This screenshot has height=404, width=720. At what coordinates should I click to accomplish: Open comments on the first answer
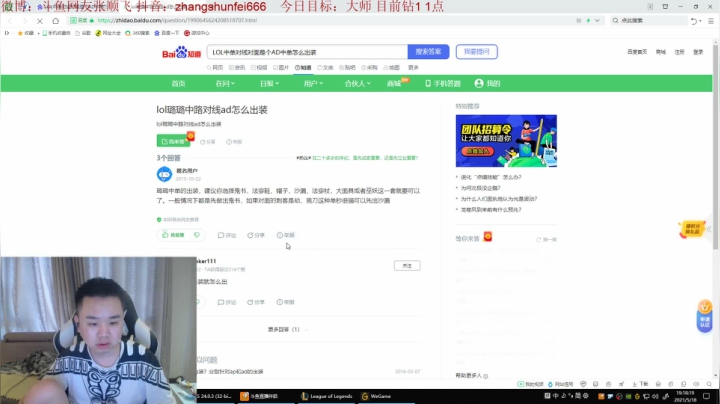coord(227,235)
